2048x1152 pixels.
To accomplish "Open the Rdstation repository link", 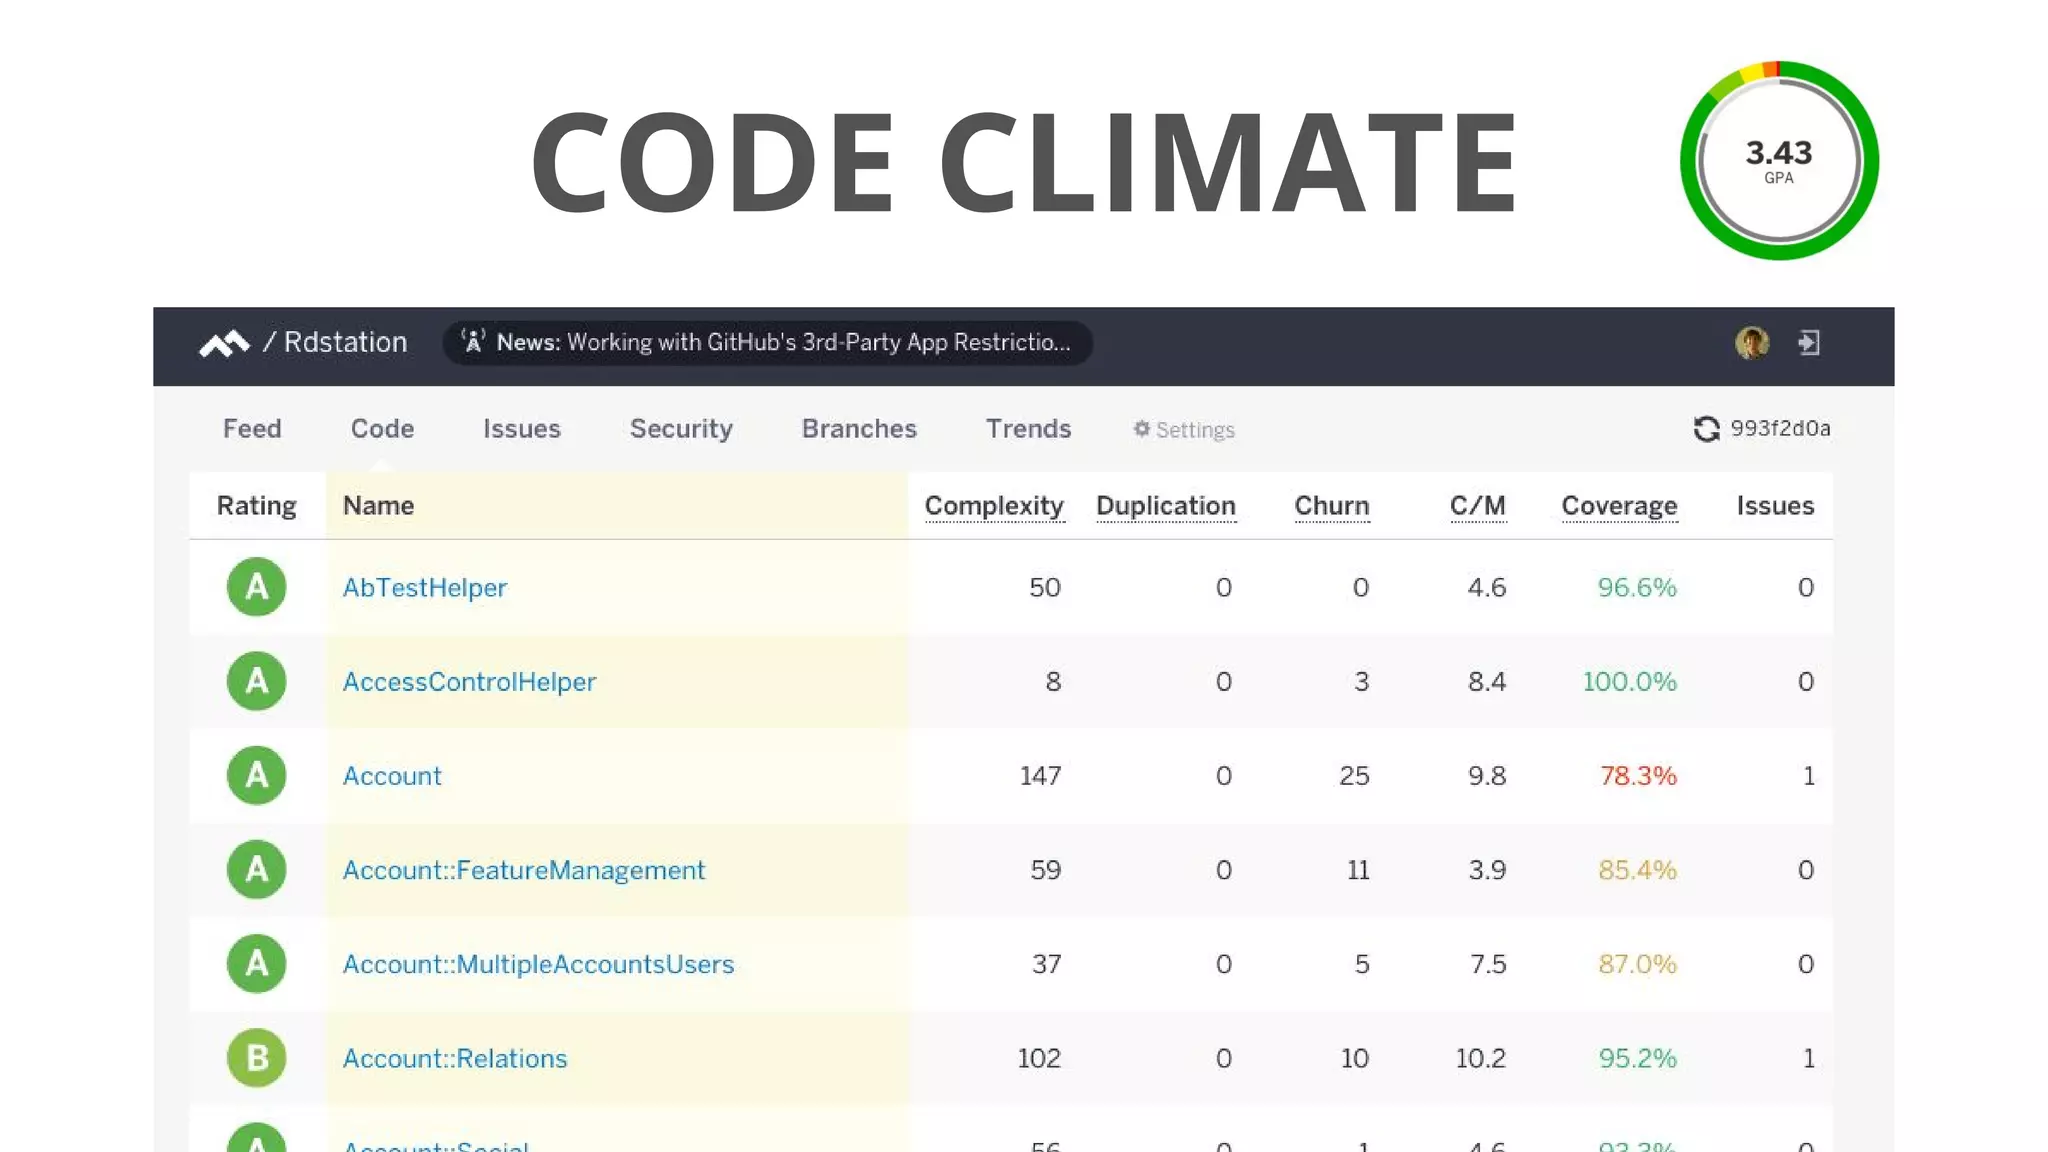I will 345,342.
